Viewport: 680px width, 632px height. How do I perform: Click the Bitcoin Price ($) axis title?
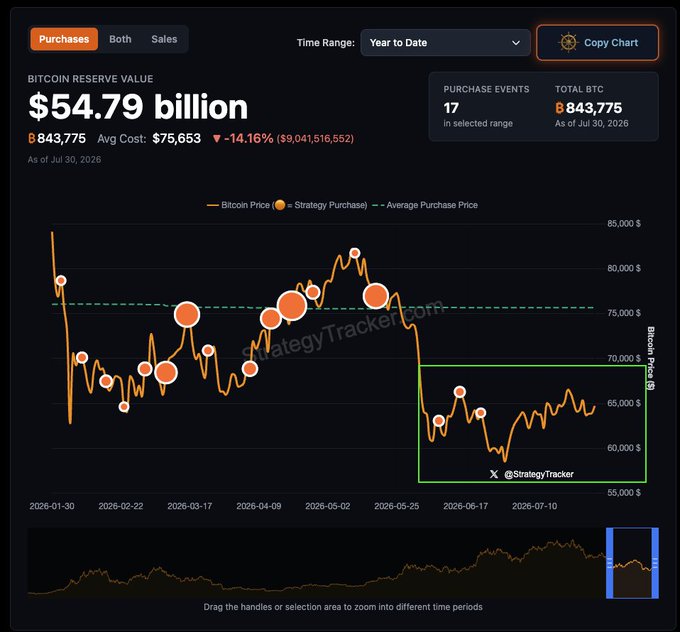tap(651, 358)
